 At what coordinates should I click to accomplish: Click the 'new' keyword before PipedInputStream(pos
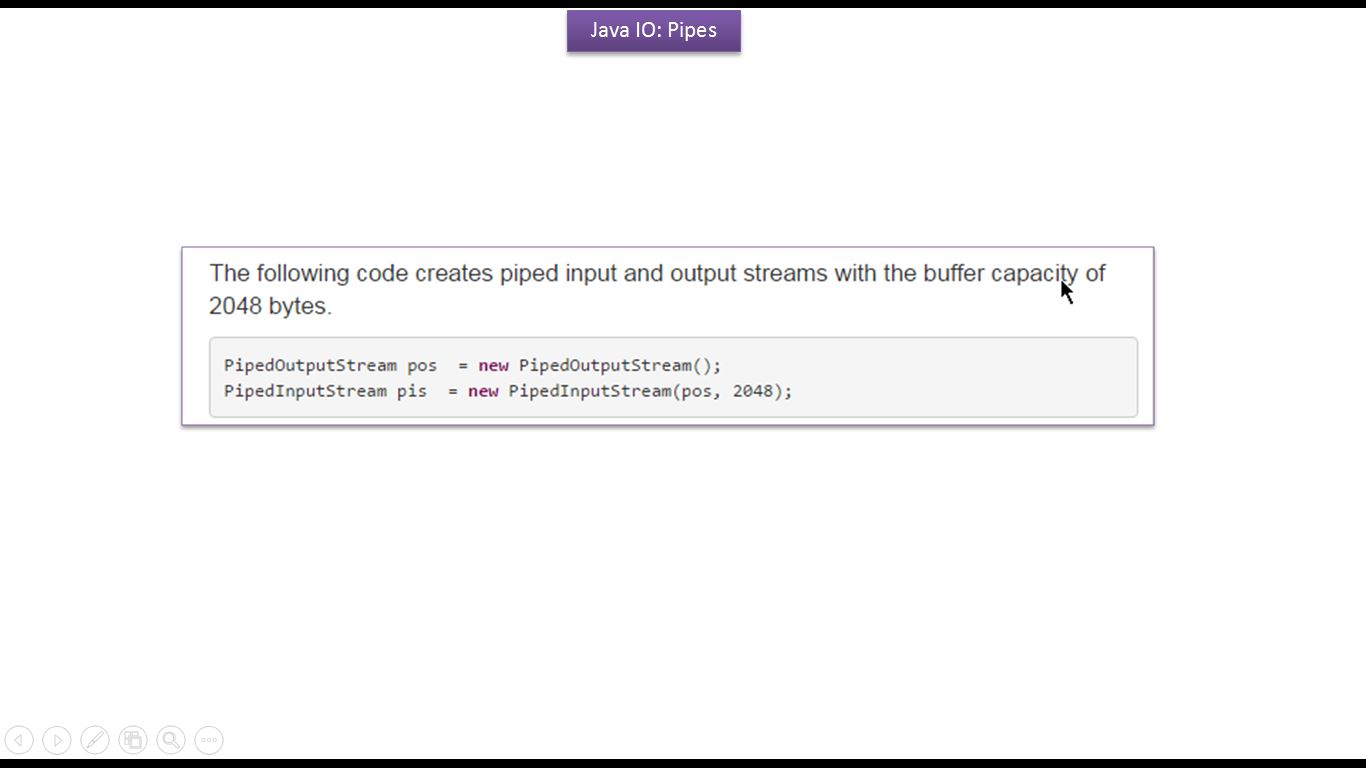tap(483, 391)
